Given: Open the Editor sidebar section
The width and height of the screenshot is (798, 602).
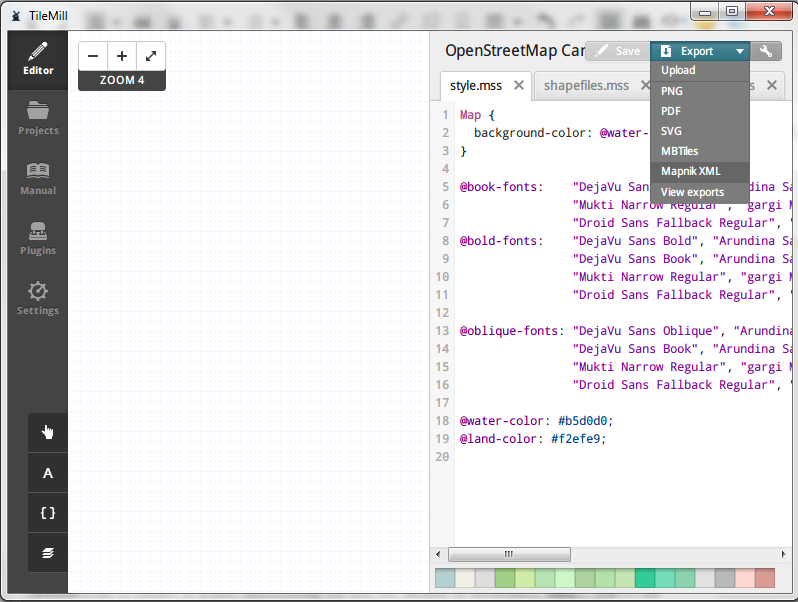Looking at the screenshot, I should pyautogui.click(x=38, y=60).
